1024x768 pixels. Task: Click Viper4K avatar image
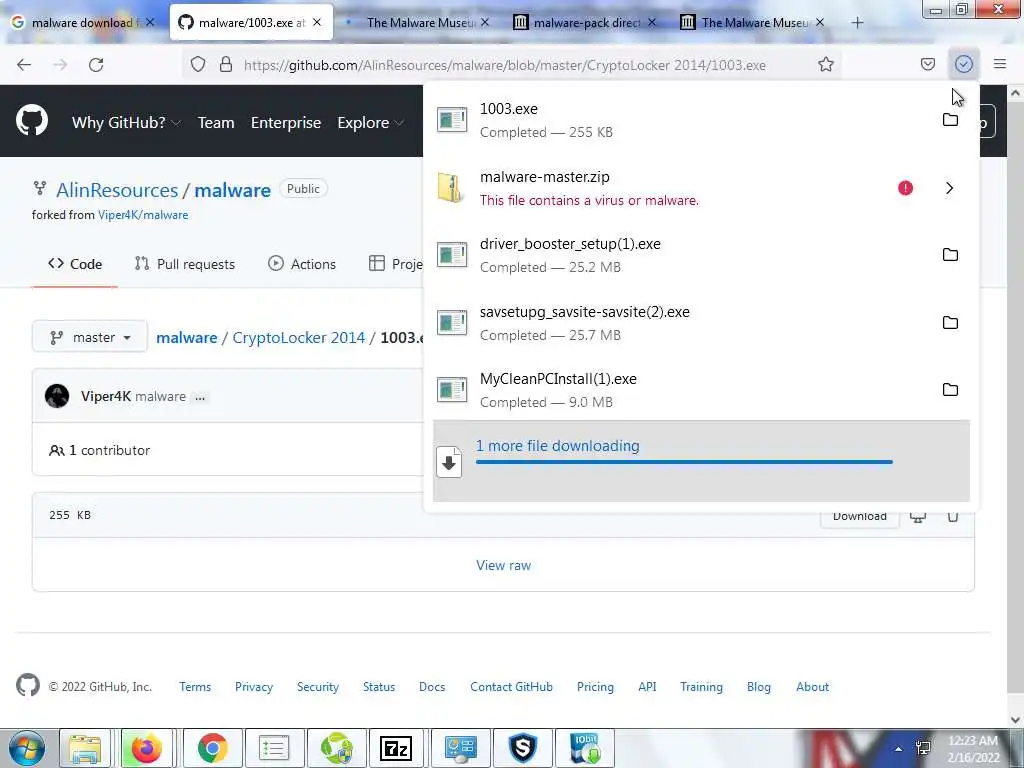57,396
